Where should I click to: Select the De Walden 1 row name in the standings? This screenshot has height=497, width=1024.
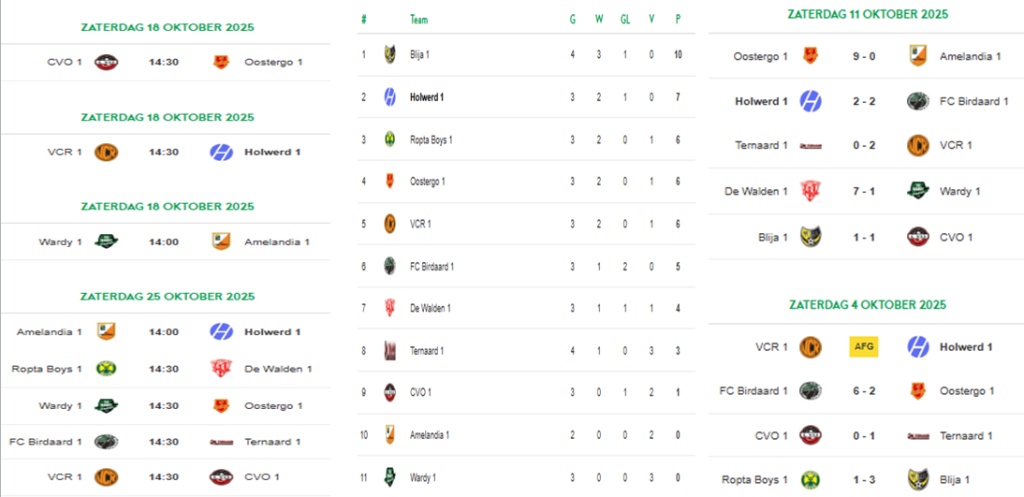tap(430, 308)
